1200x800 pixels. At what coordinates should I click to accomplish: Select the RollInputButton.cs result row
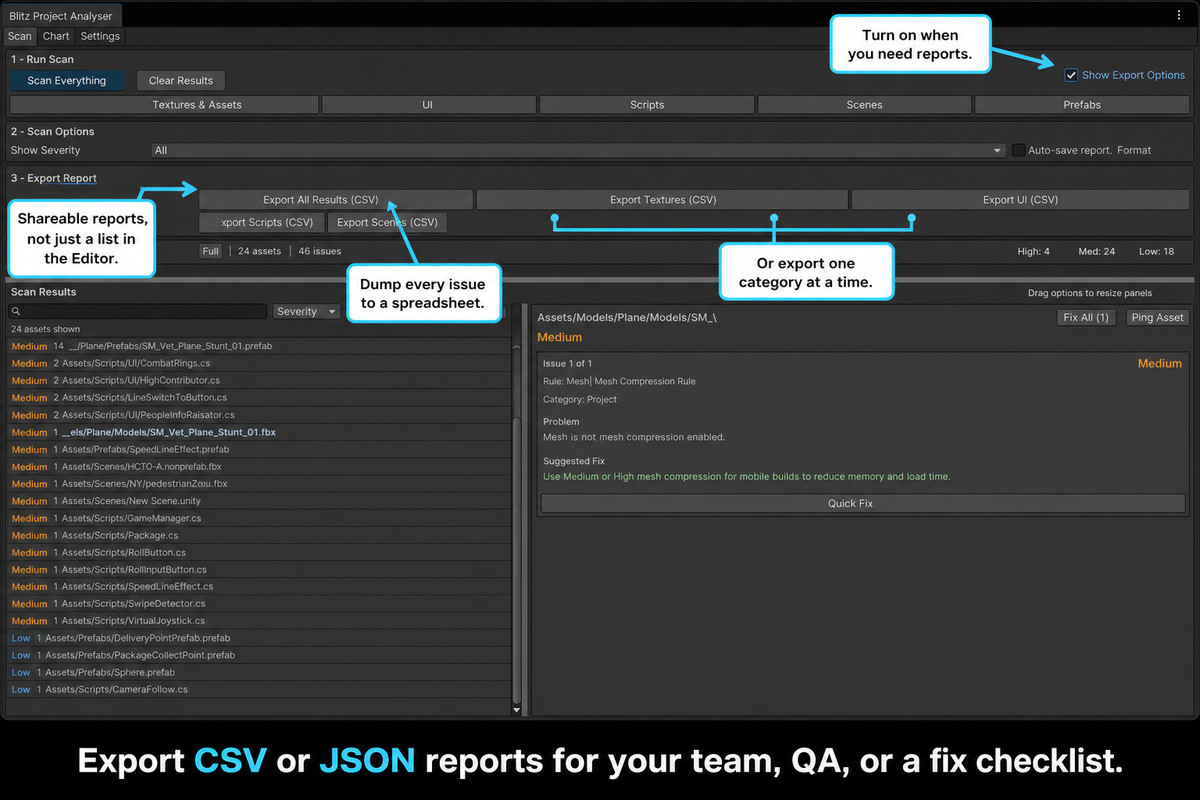click(x=258, y=569)
